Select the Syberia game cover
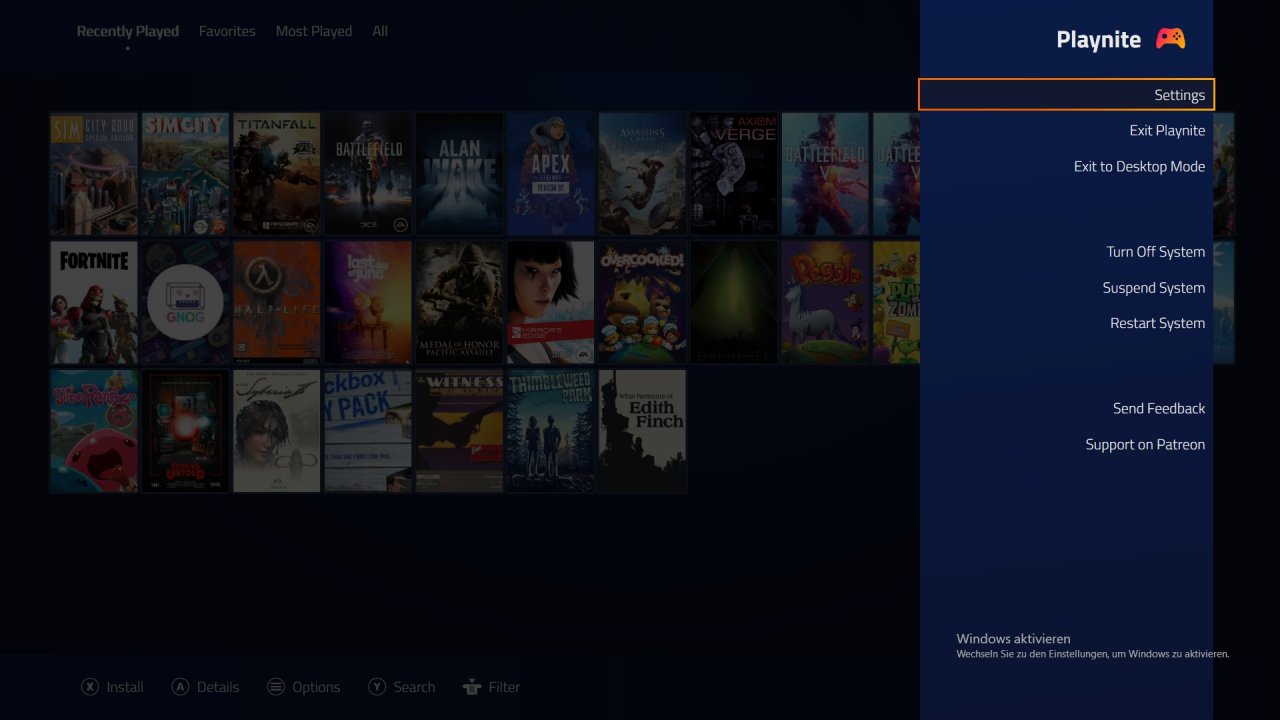 coord(277,431)
